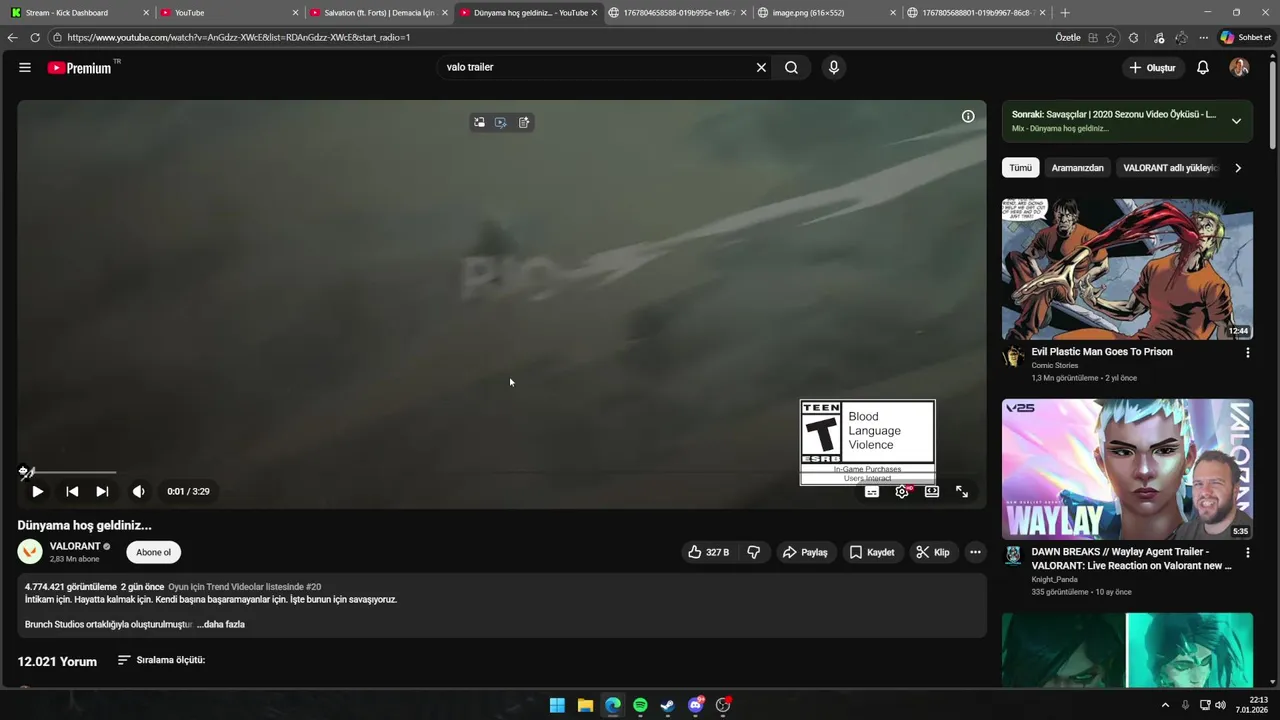Toggle subtitles with the captions button
This screenshot has height=720, width=1280.
pyautogui.click(x=872, y=491)
